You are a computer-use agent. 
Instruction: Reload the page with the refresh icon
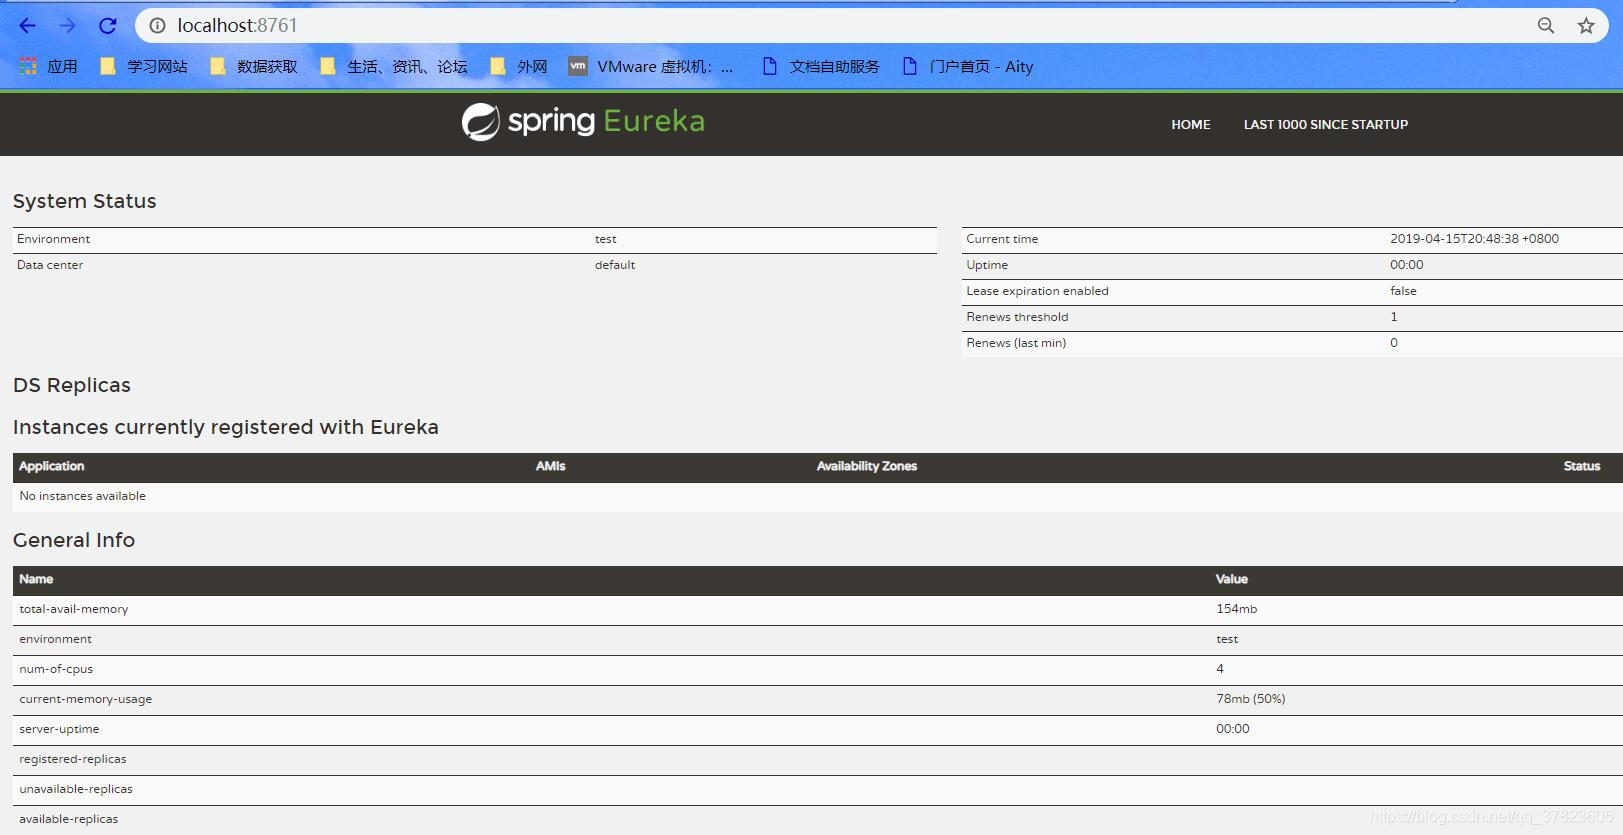pyautogui.click(x=108, y=26)
